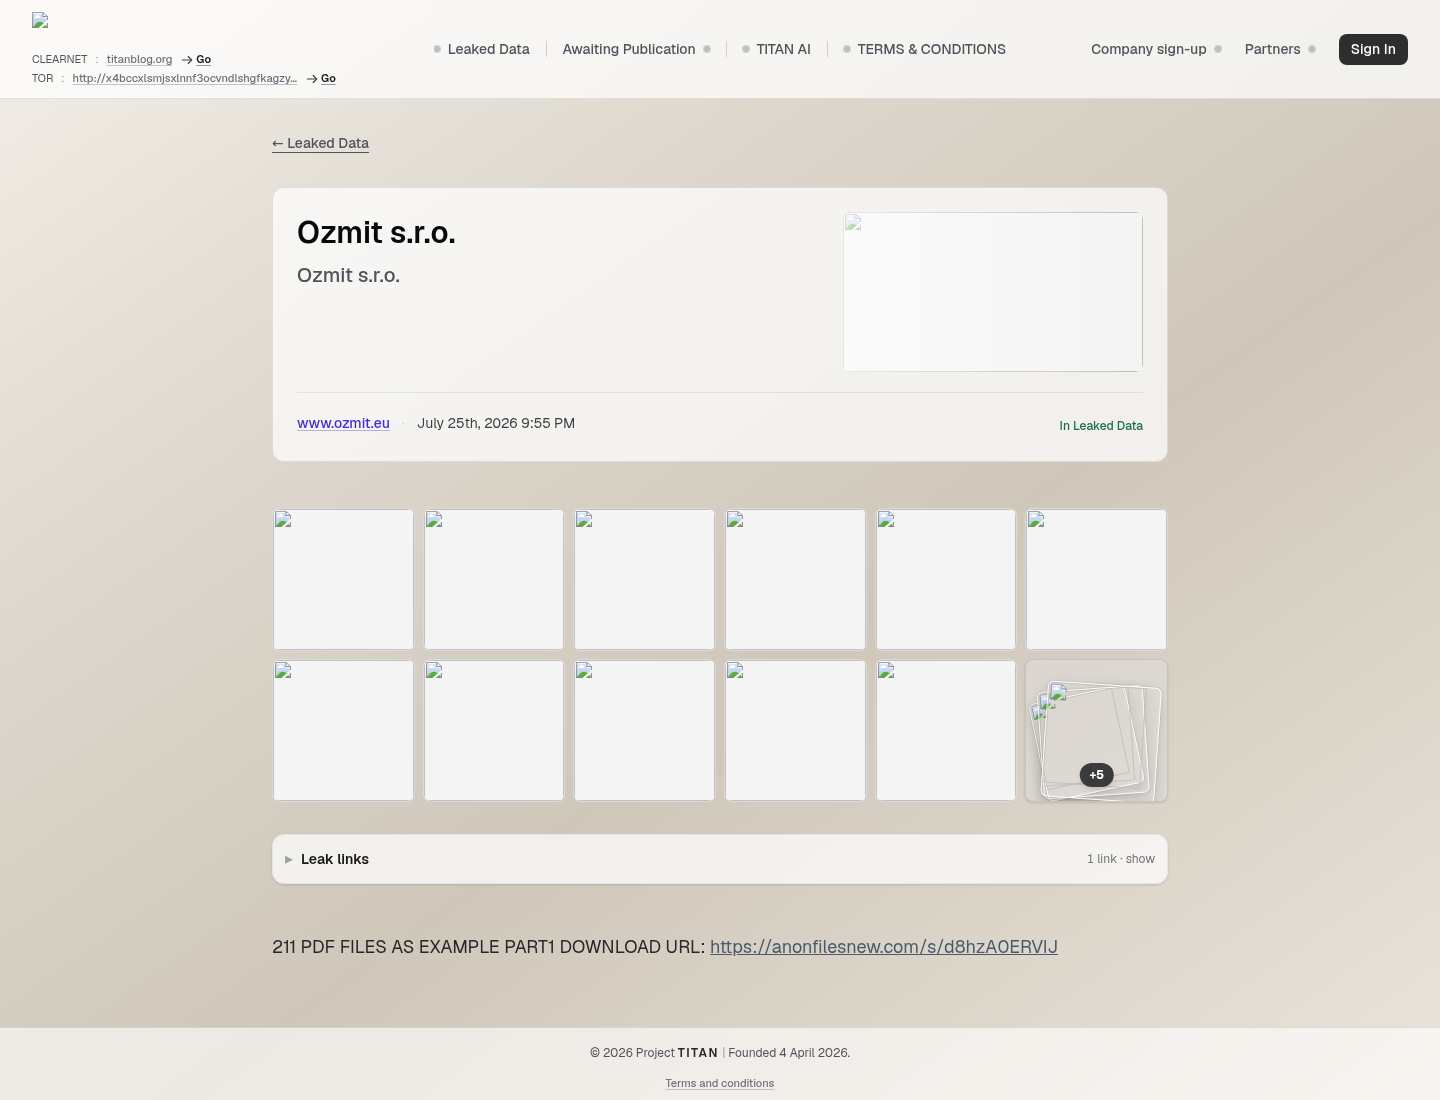The image size is (1440, 1100).
Task: Click the date 'July 25th, 2026 9:55 PM'
Action: point(496,423)
